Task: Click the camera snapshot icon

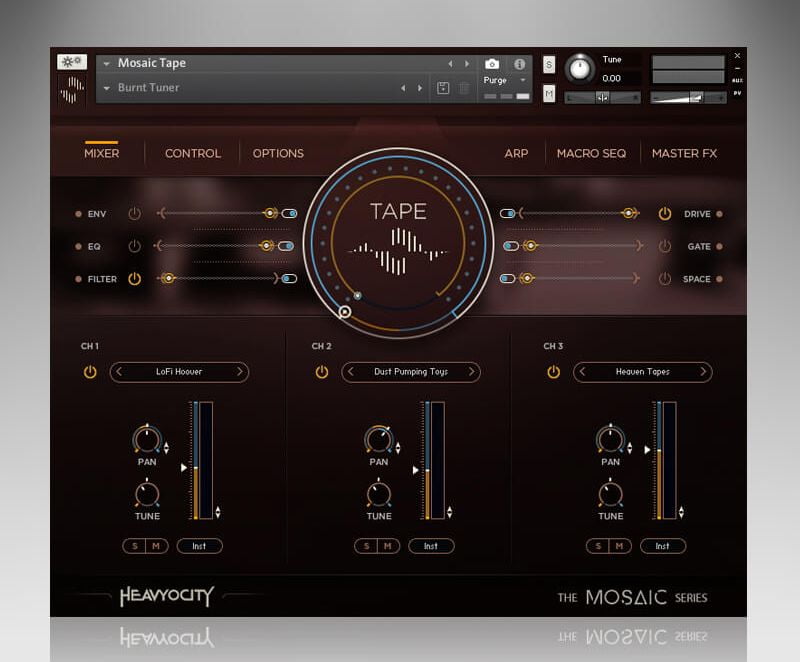Action: pyautogui.click(x=492, y=64)
